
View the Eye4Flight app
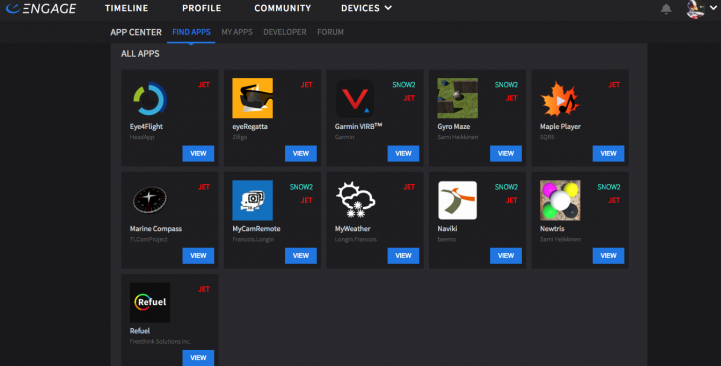click(198, 154)
